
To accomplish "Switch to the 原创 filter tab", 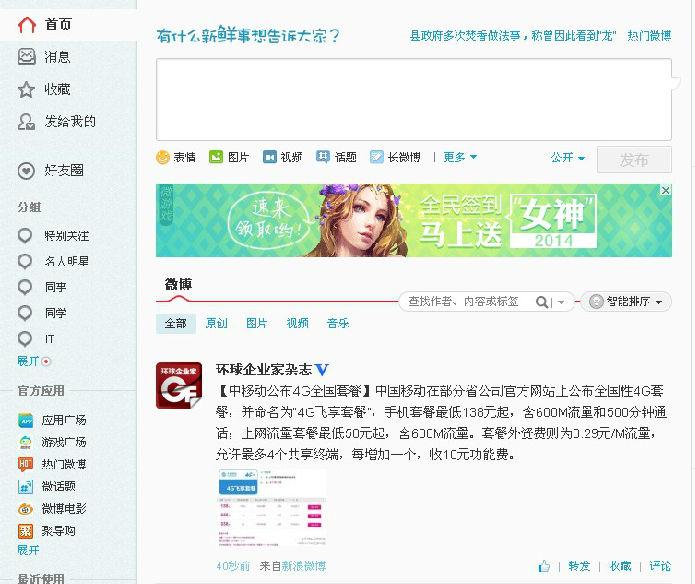I will coord(216,323).
